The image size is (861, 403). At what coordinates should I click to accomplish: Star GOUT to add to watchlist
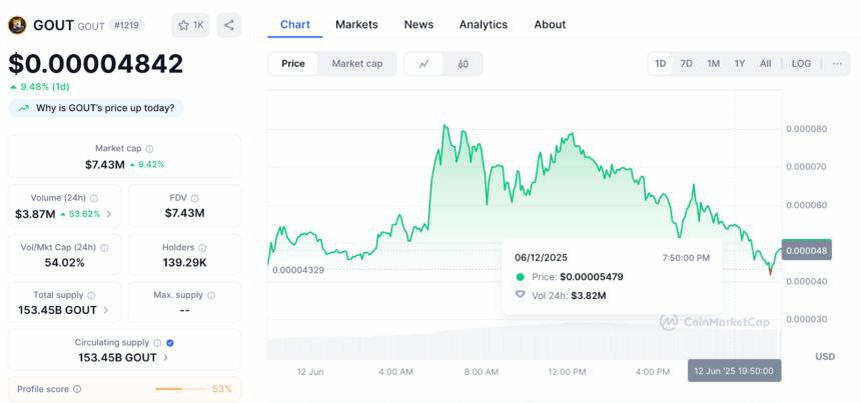point(190,25)
